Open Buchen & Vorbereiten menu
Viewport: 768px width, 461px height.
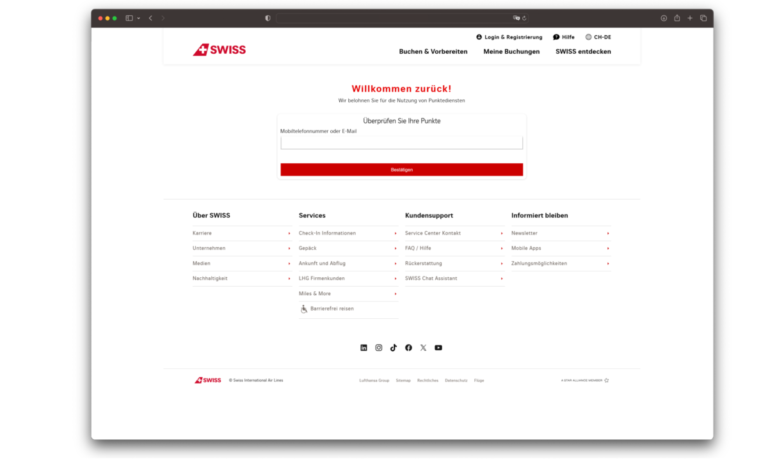pos(433,51)
